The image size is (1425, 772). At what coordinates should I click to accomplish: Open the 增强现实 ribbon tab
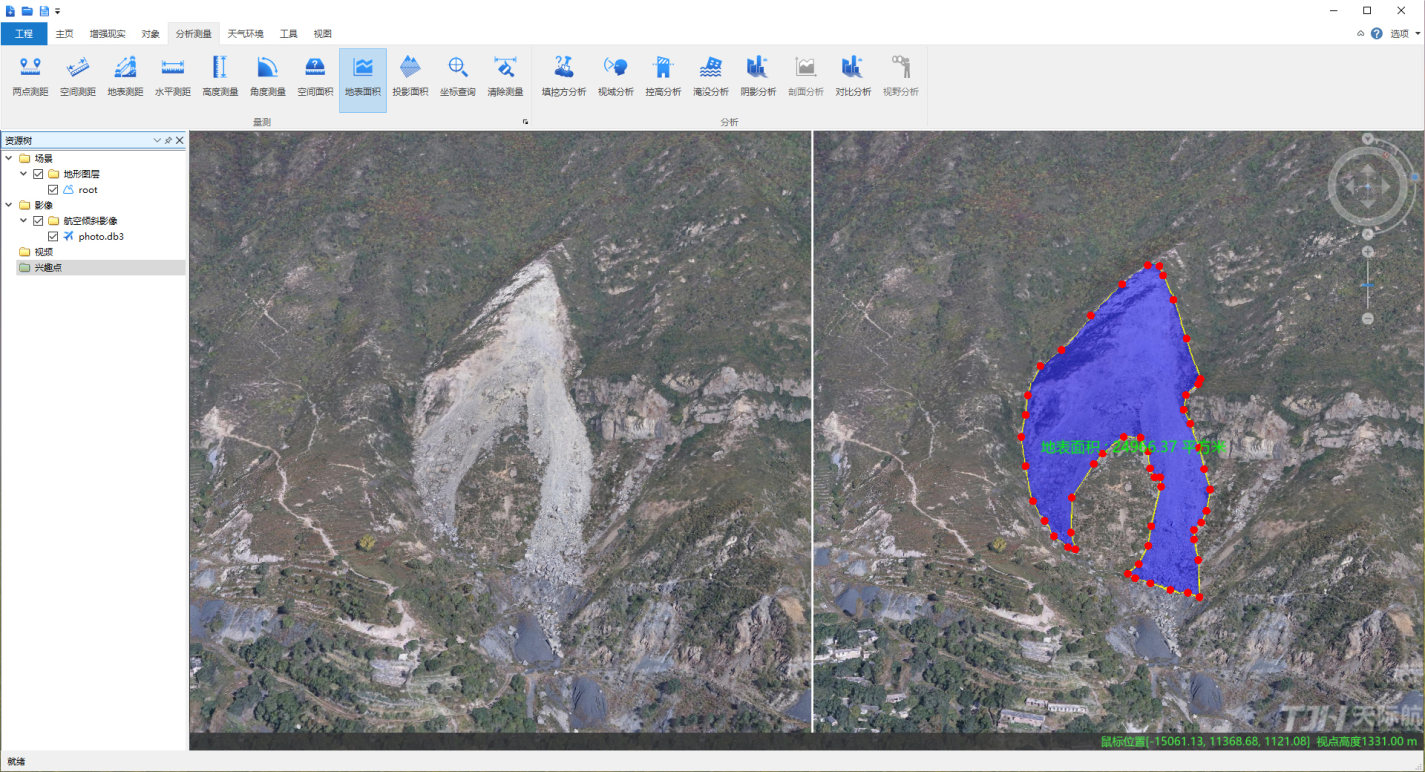pos(108,34)
